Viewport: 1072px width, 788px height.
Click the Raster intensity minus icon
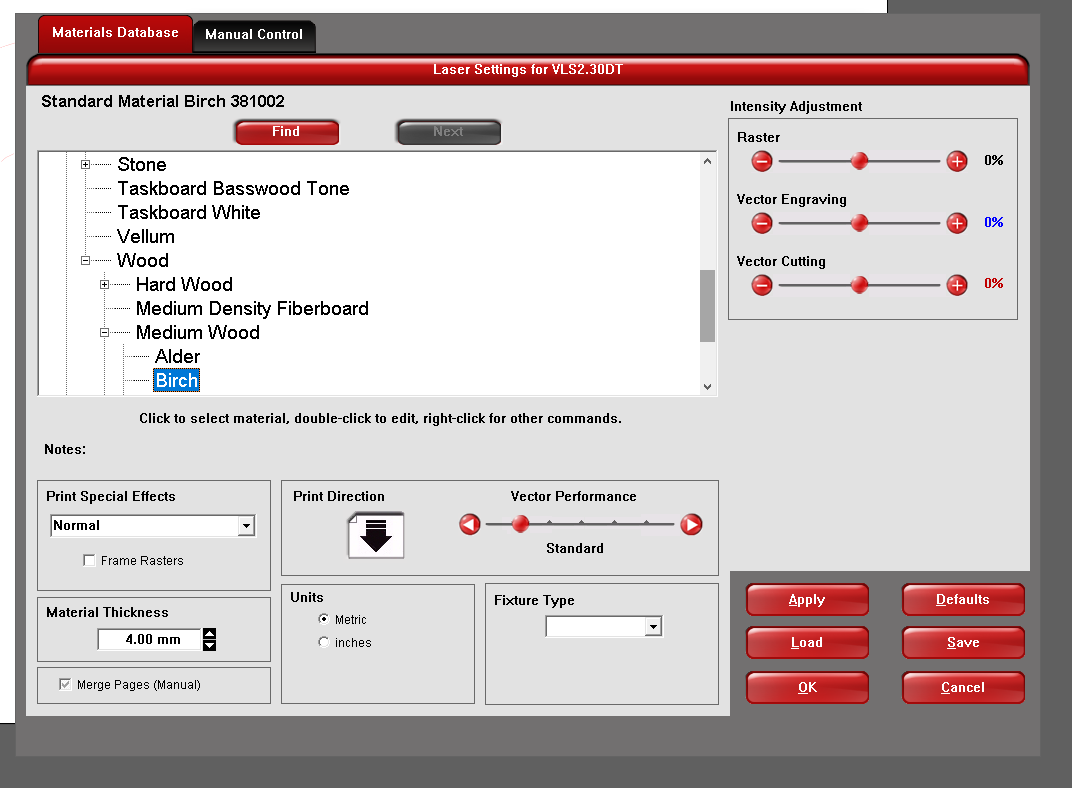tap(762, 161)
